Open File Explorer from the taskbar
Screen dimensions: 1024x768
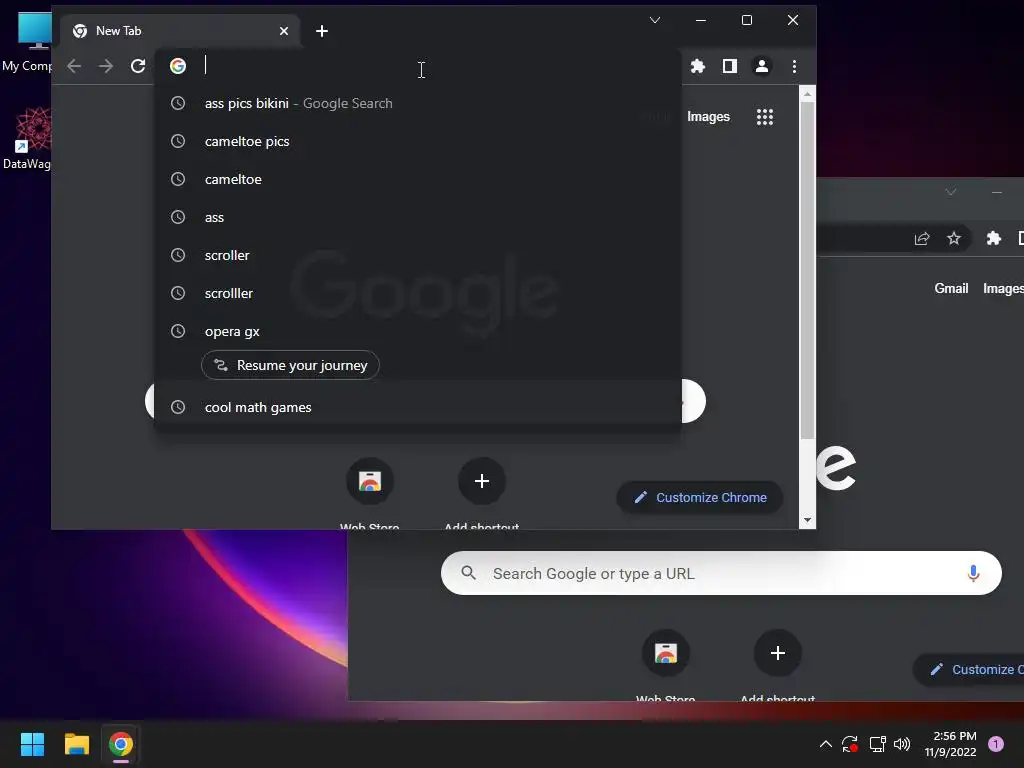point(76,744)
